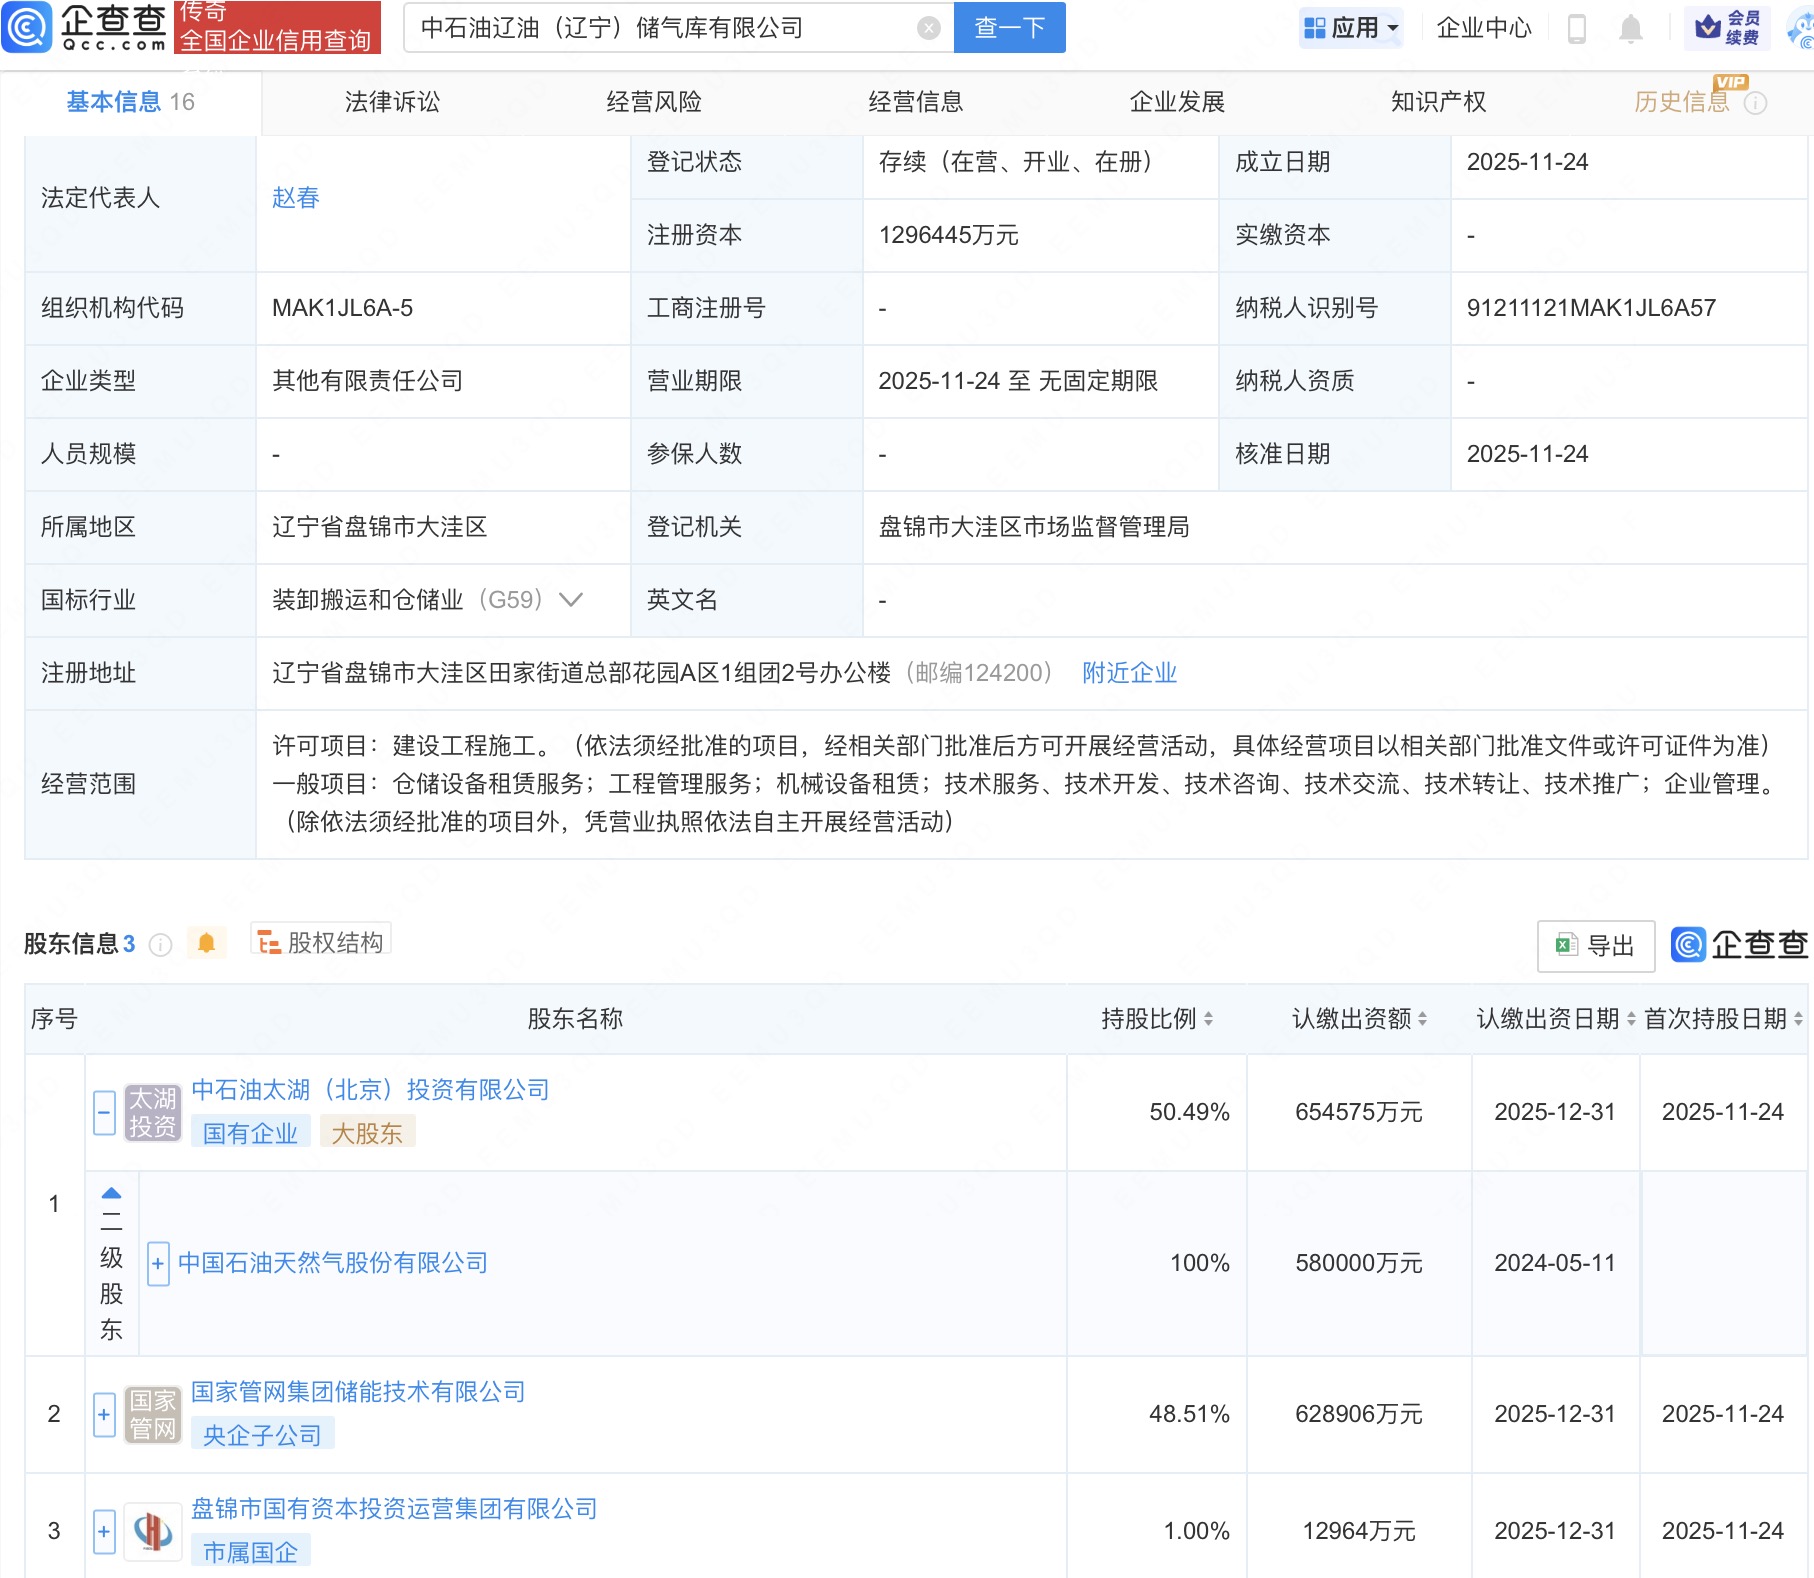Click the mobile phone icon in header
The width and height of the screenshot is (1814, 1578).
tap(1577, 29)
